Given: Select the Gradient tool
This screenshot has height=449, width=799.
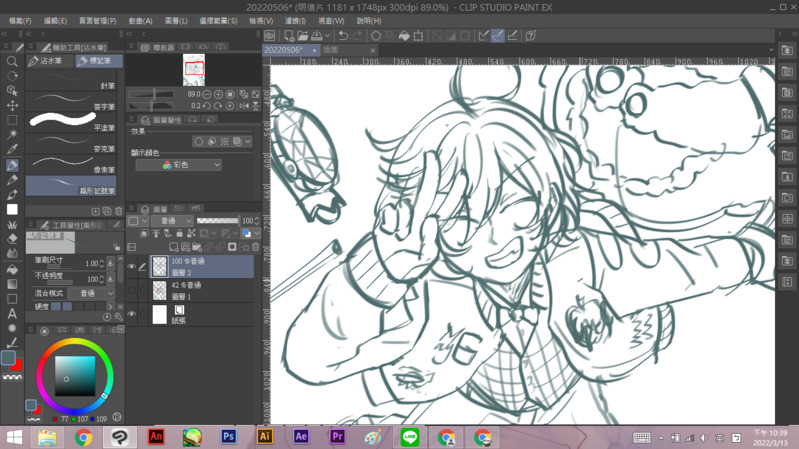Looking at the screenshot, I should tap(12, 284).
